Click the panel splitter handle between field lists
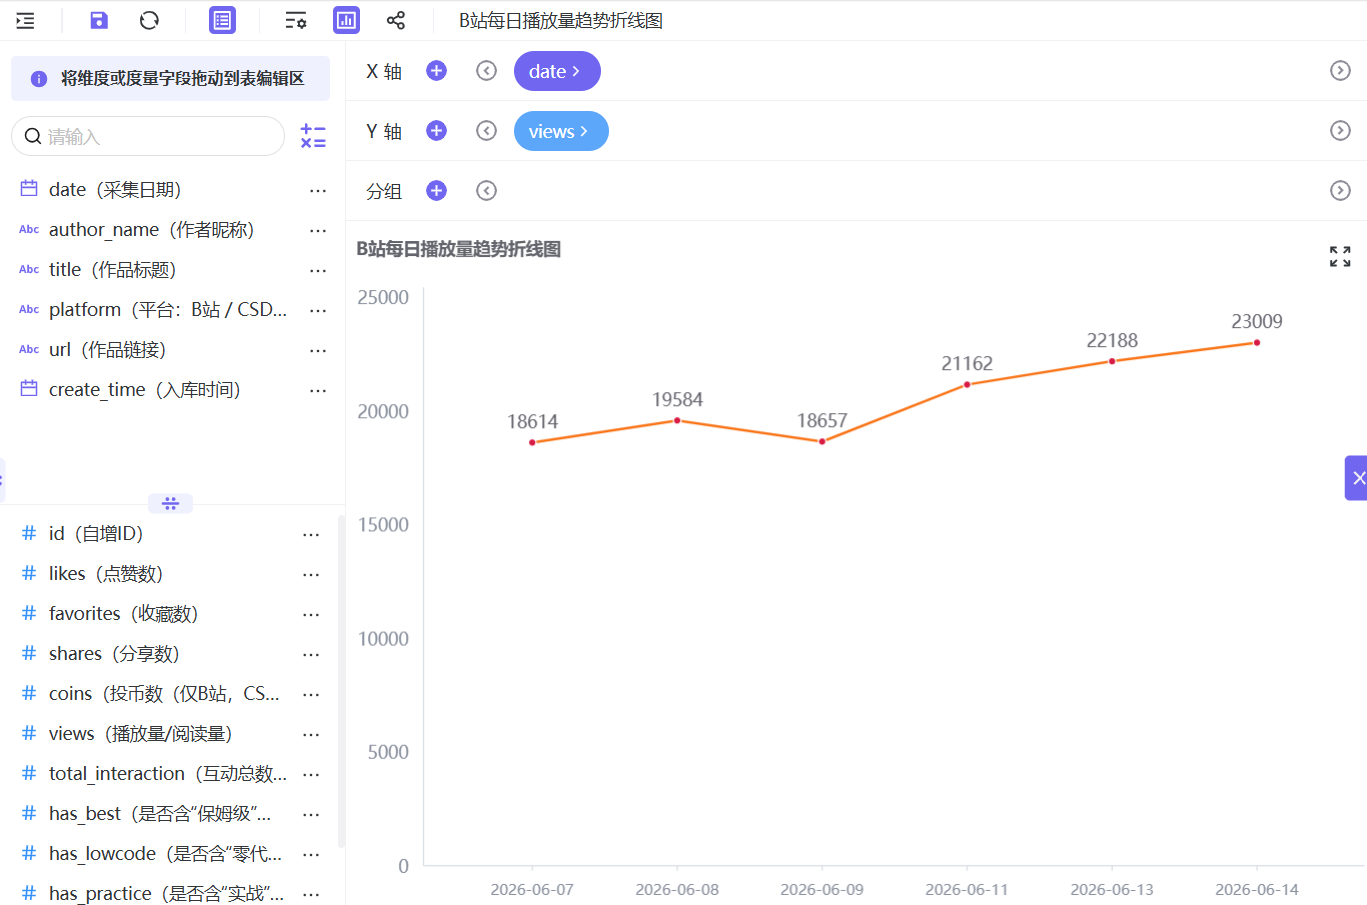Screen dimensions: 1367x905 point(170,503)
